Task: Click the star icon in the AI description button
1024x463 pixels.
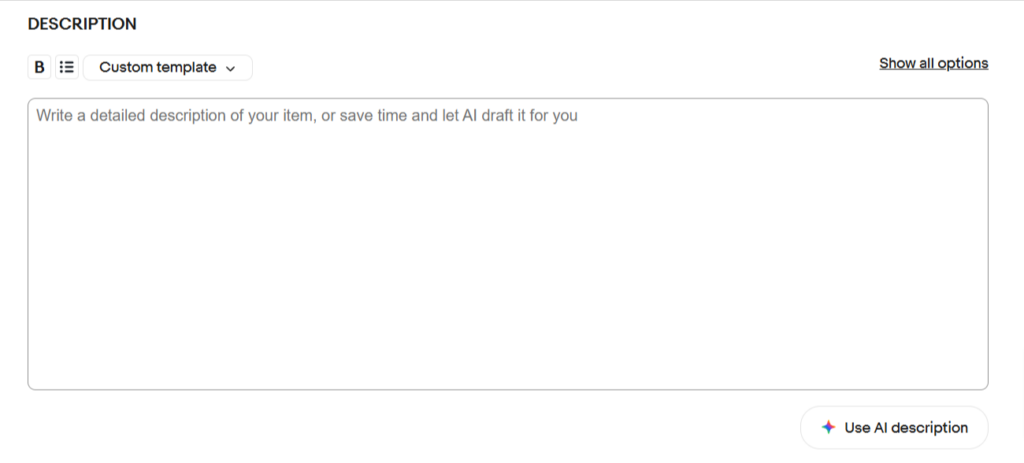Action: click(828, 428)
